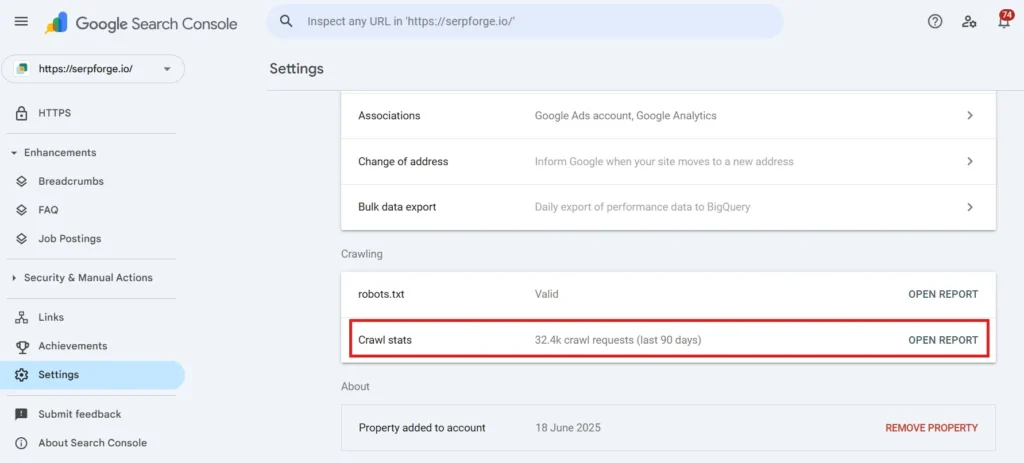
Task: Click the FAQ layers icon
Action: tap(22, 210)
